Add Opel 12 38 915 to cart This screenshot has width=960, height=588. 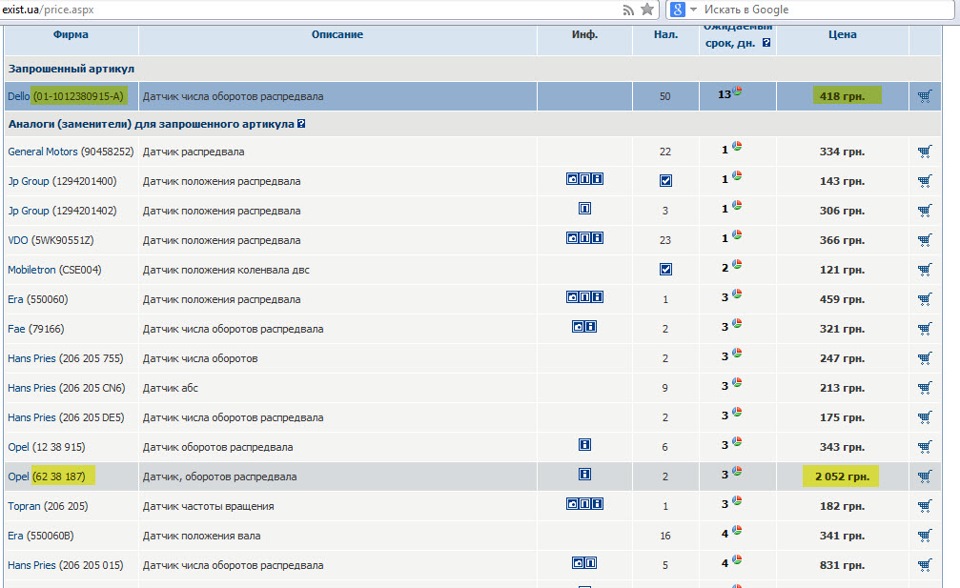[x=924, y=447]
